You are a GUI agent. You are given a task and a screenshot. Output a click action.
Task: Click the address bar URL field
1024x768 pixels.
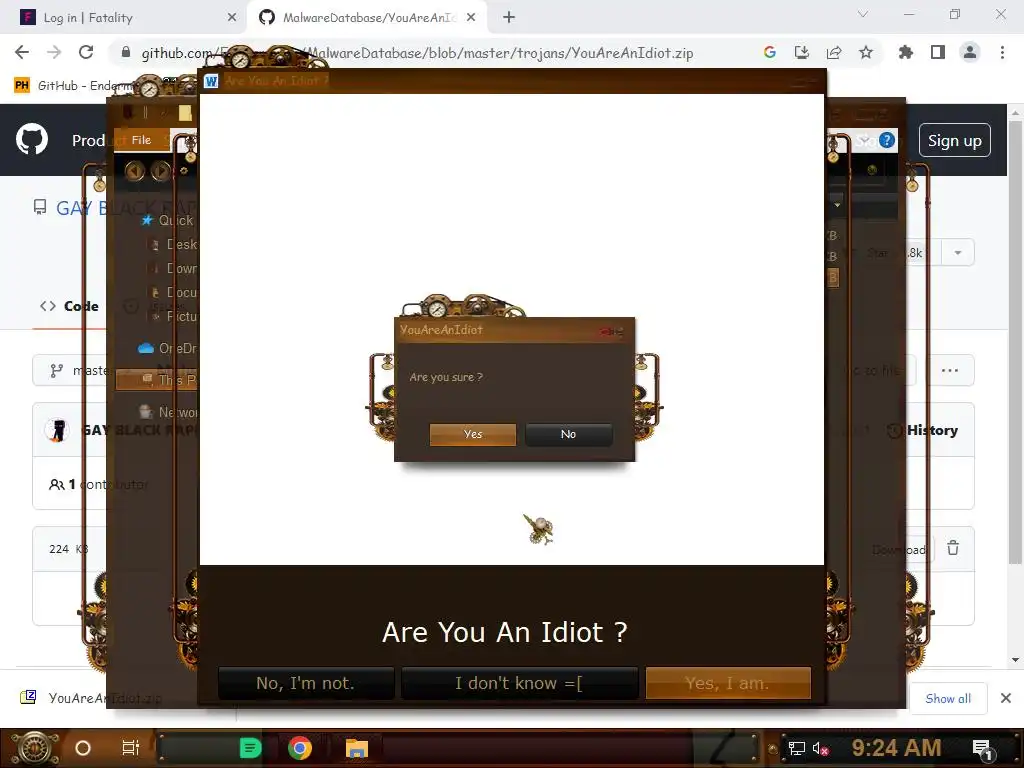(x=418, y=53)
